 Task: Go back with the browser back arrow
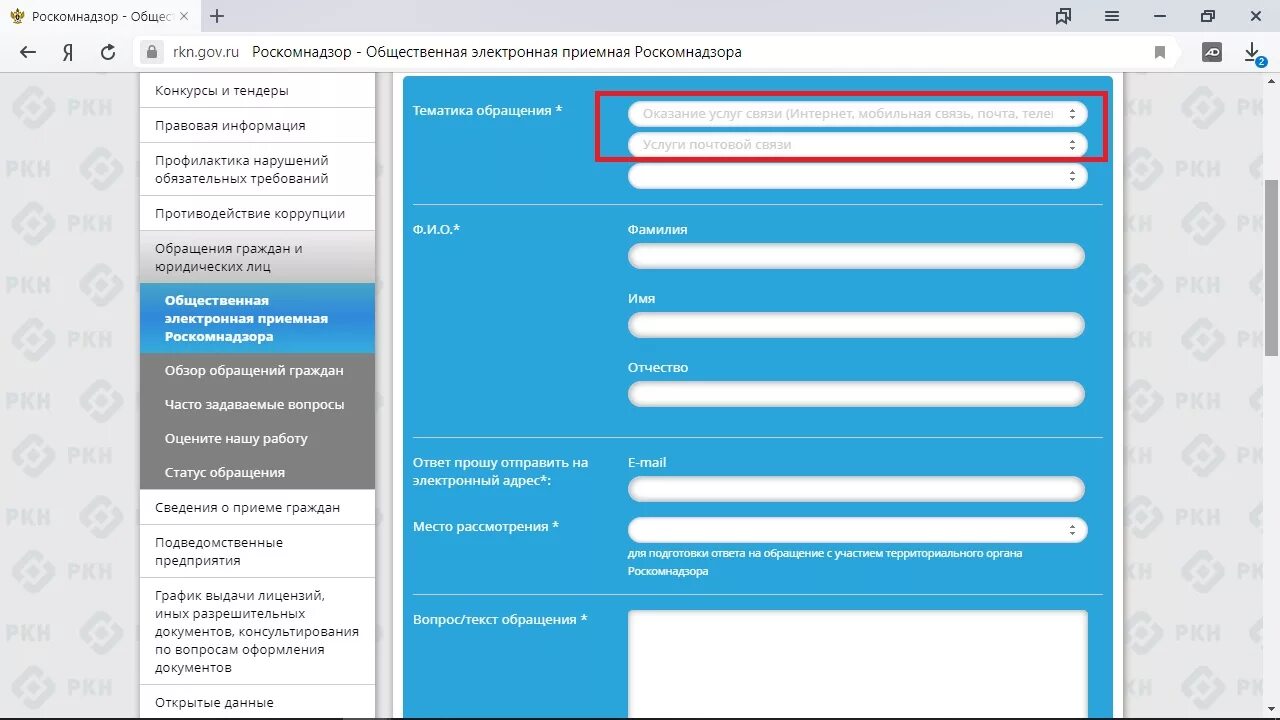click(28, 52)
